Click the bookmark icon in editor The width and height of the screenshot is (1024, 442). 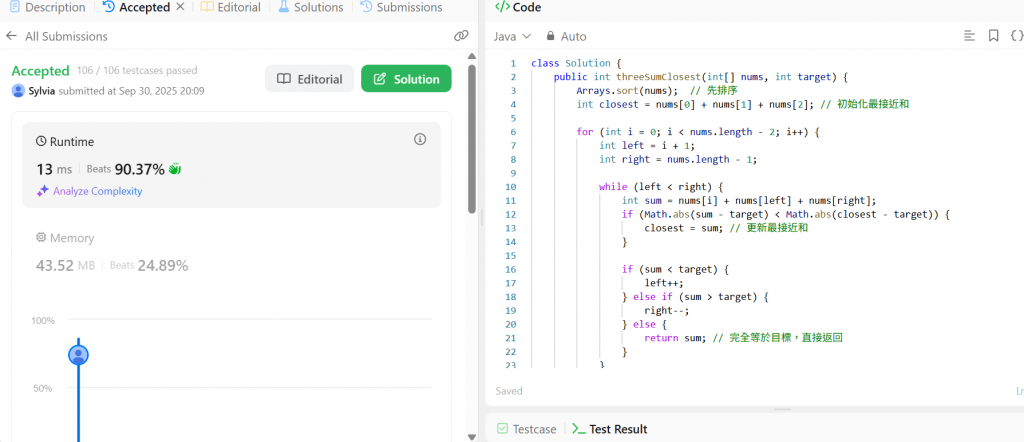(x=993, y=36)
